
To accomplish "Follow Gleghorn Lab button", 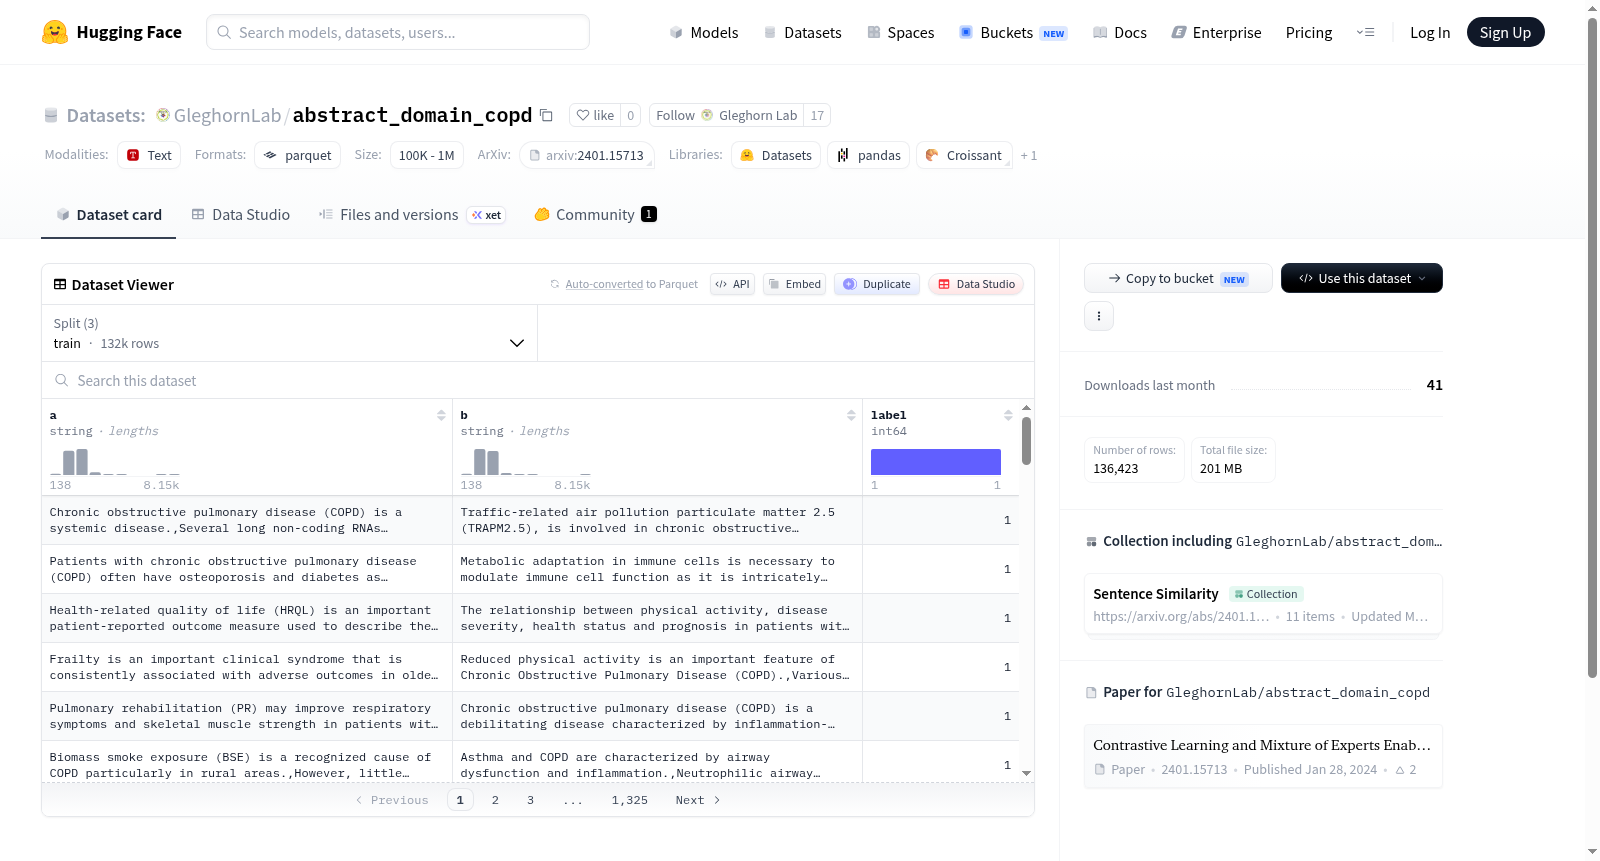I will click(x=727, y=115).
